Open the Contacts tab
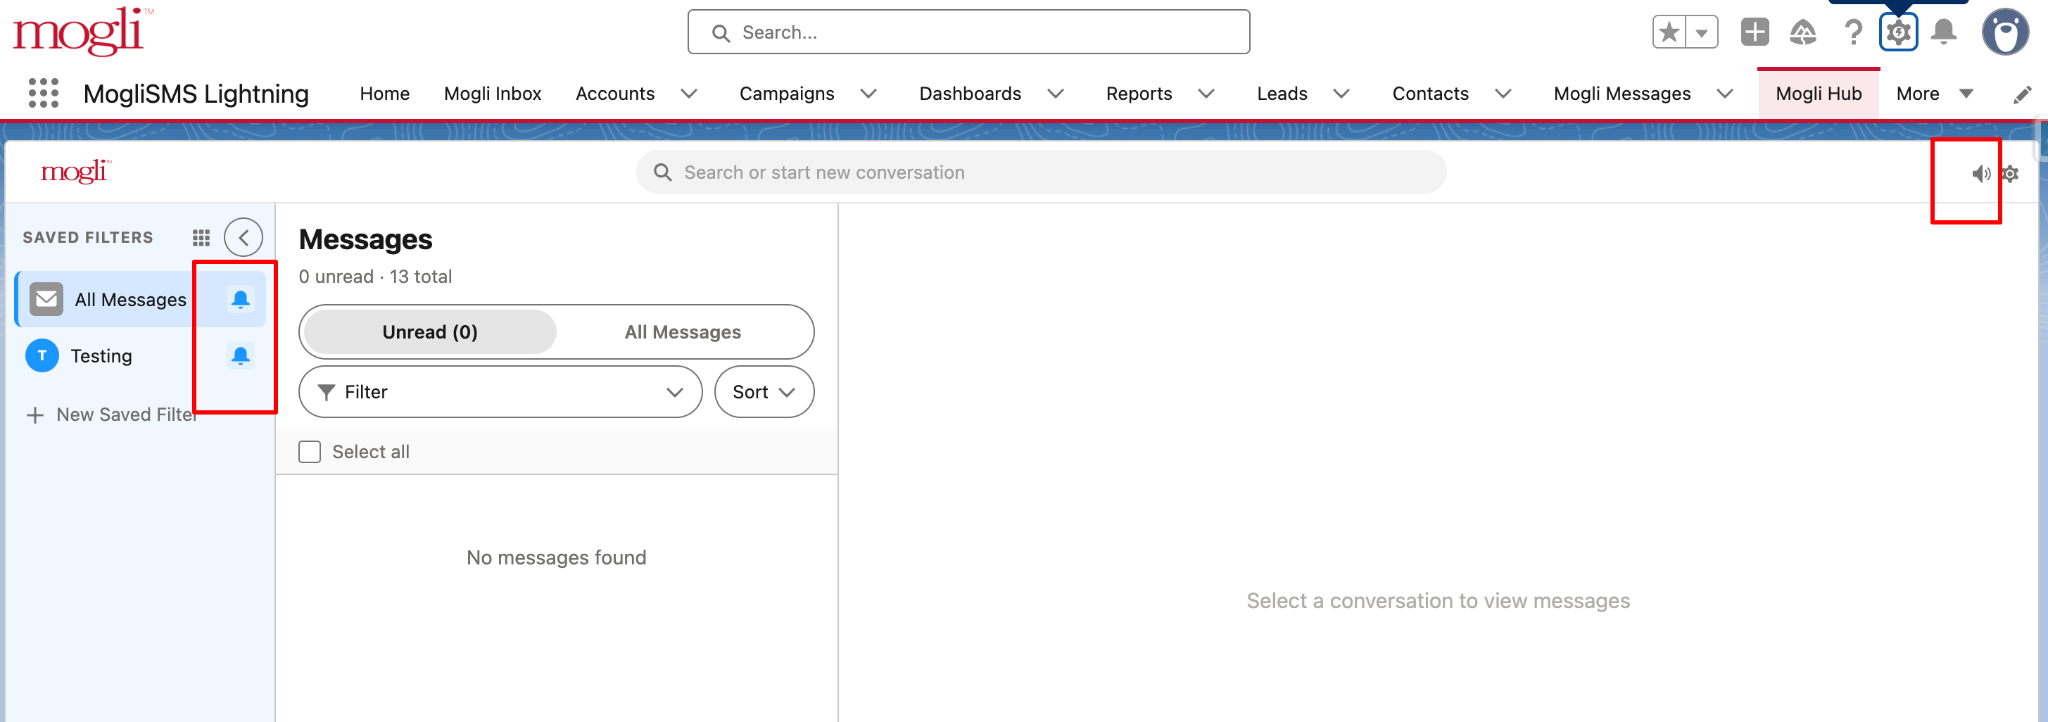 [1431, 93]
